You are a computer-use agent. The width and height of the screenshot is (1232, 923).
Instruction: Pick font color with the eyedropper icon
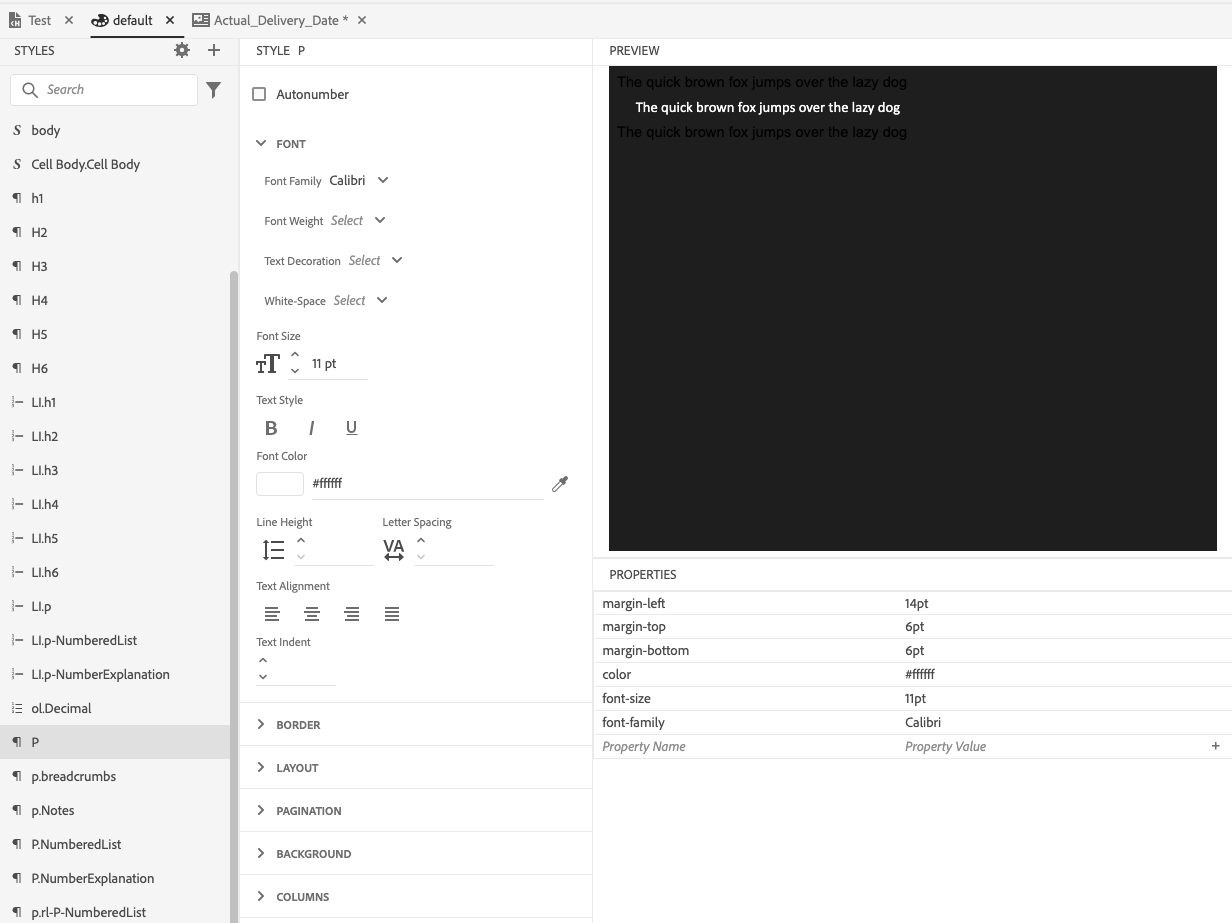point(560,483)
